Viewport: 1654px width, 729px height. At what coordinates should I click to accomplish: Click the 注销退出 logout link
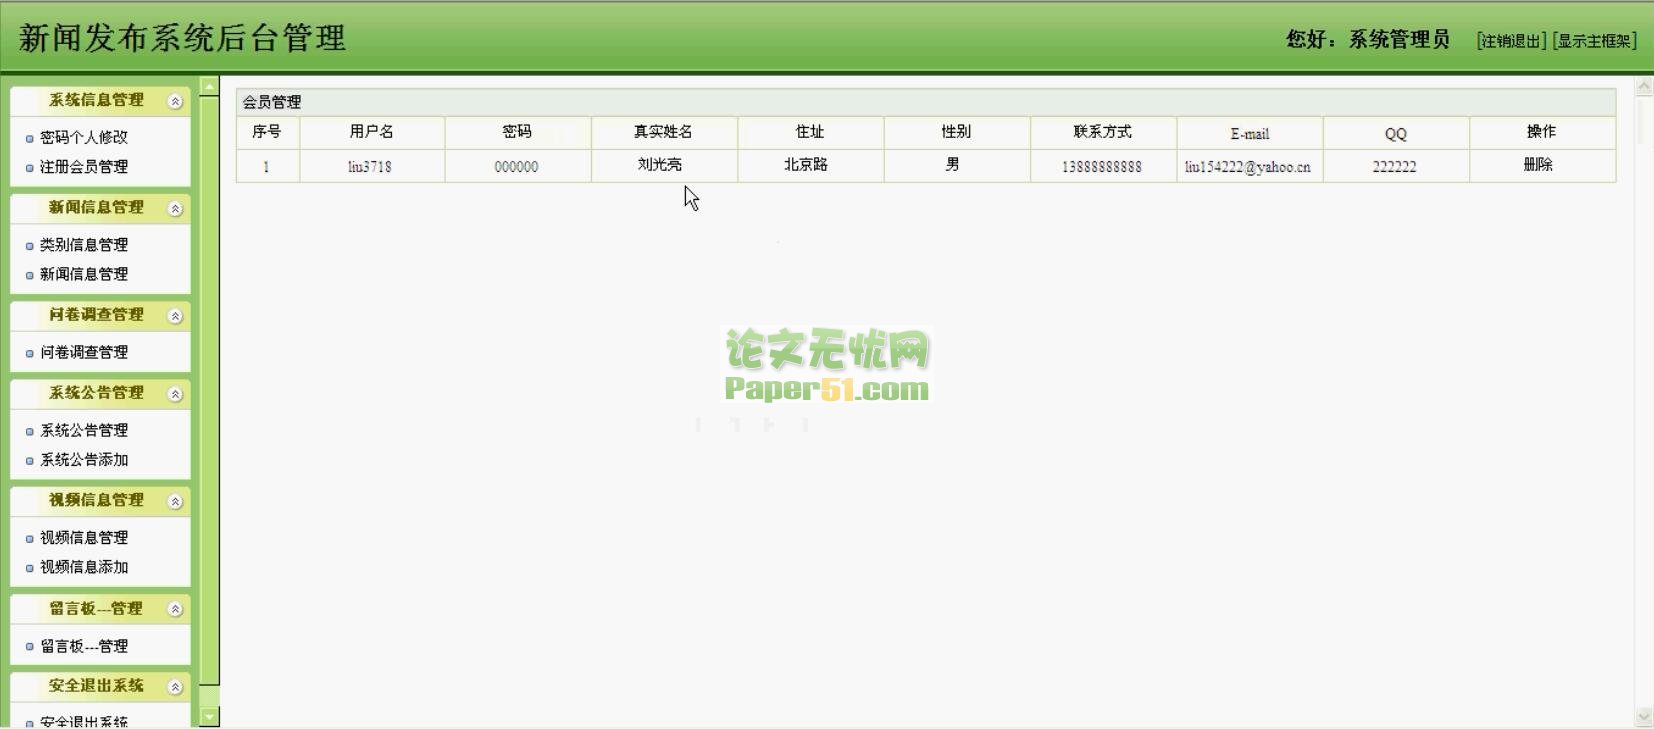[1511, 41]
